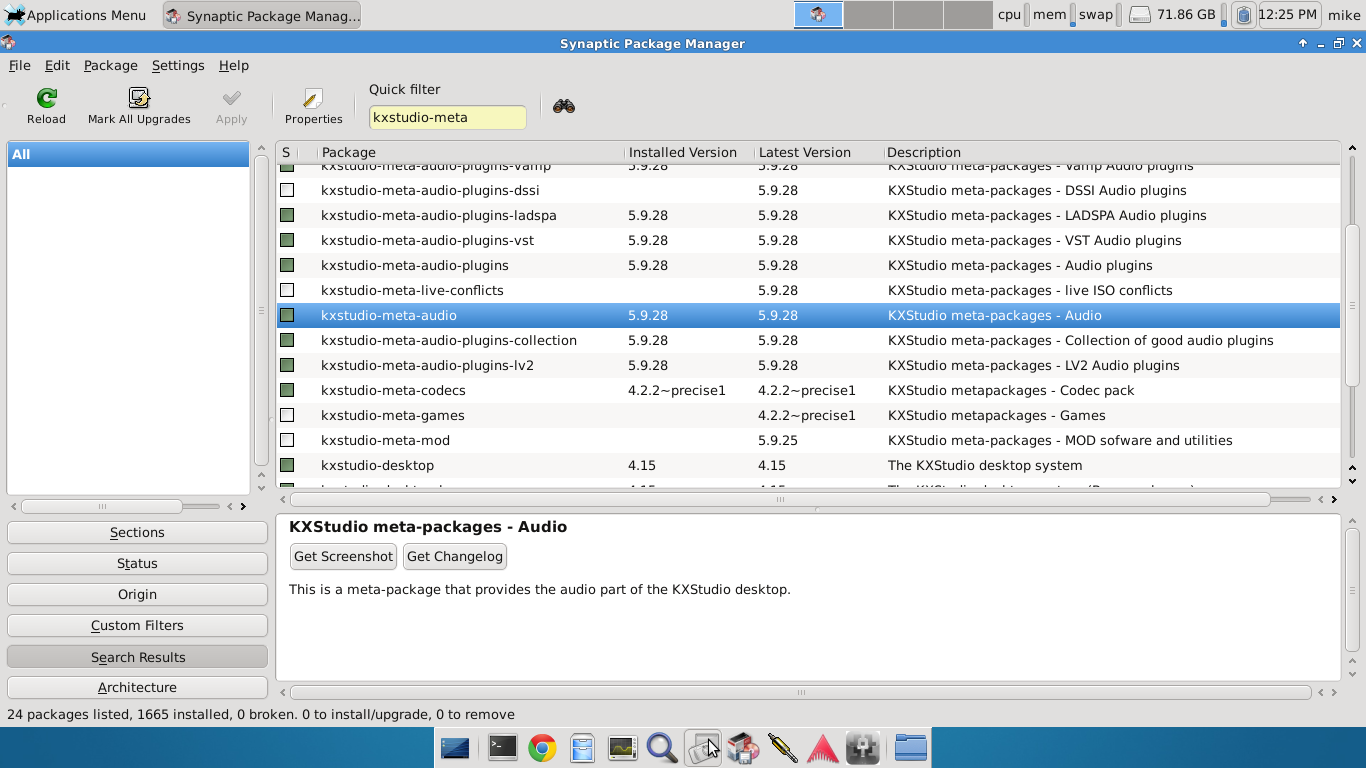Open the blue folder icon in the dock
The height and width of the screenshot is (768, 1366).
[910, 748]
